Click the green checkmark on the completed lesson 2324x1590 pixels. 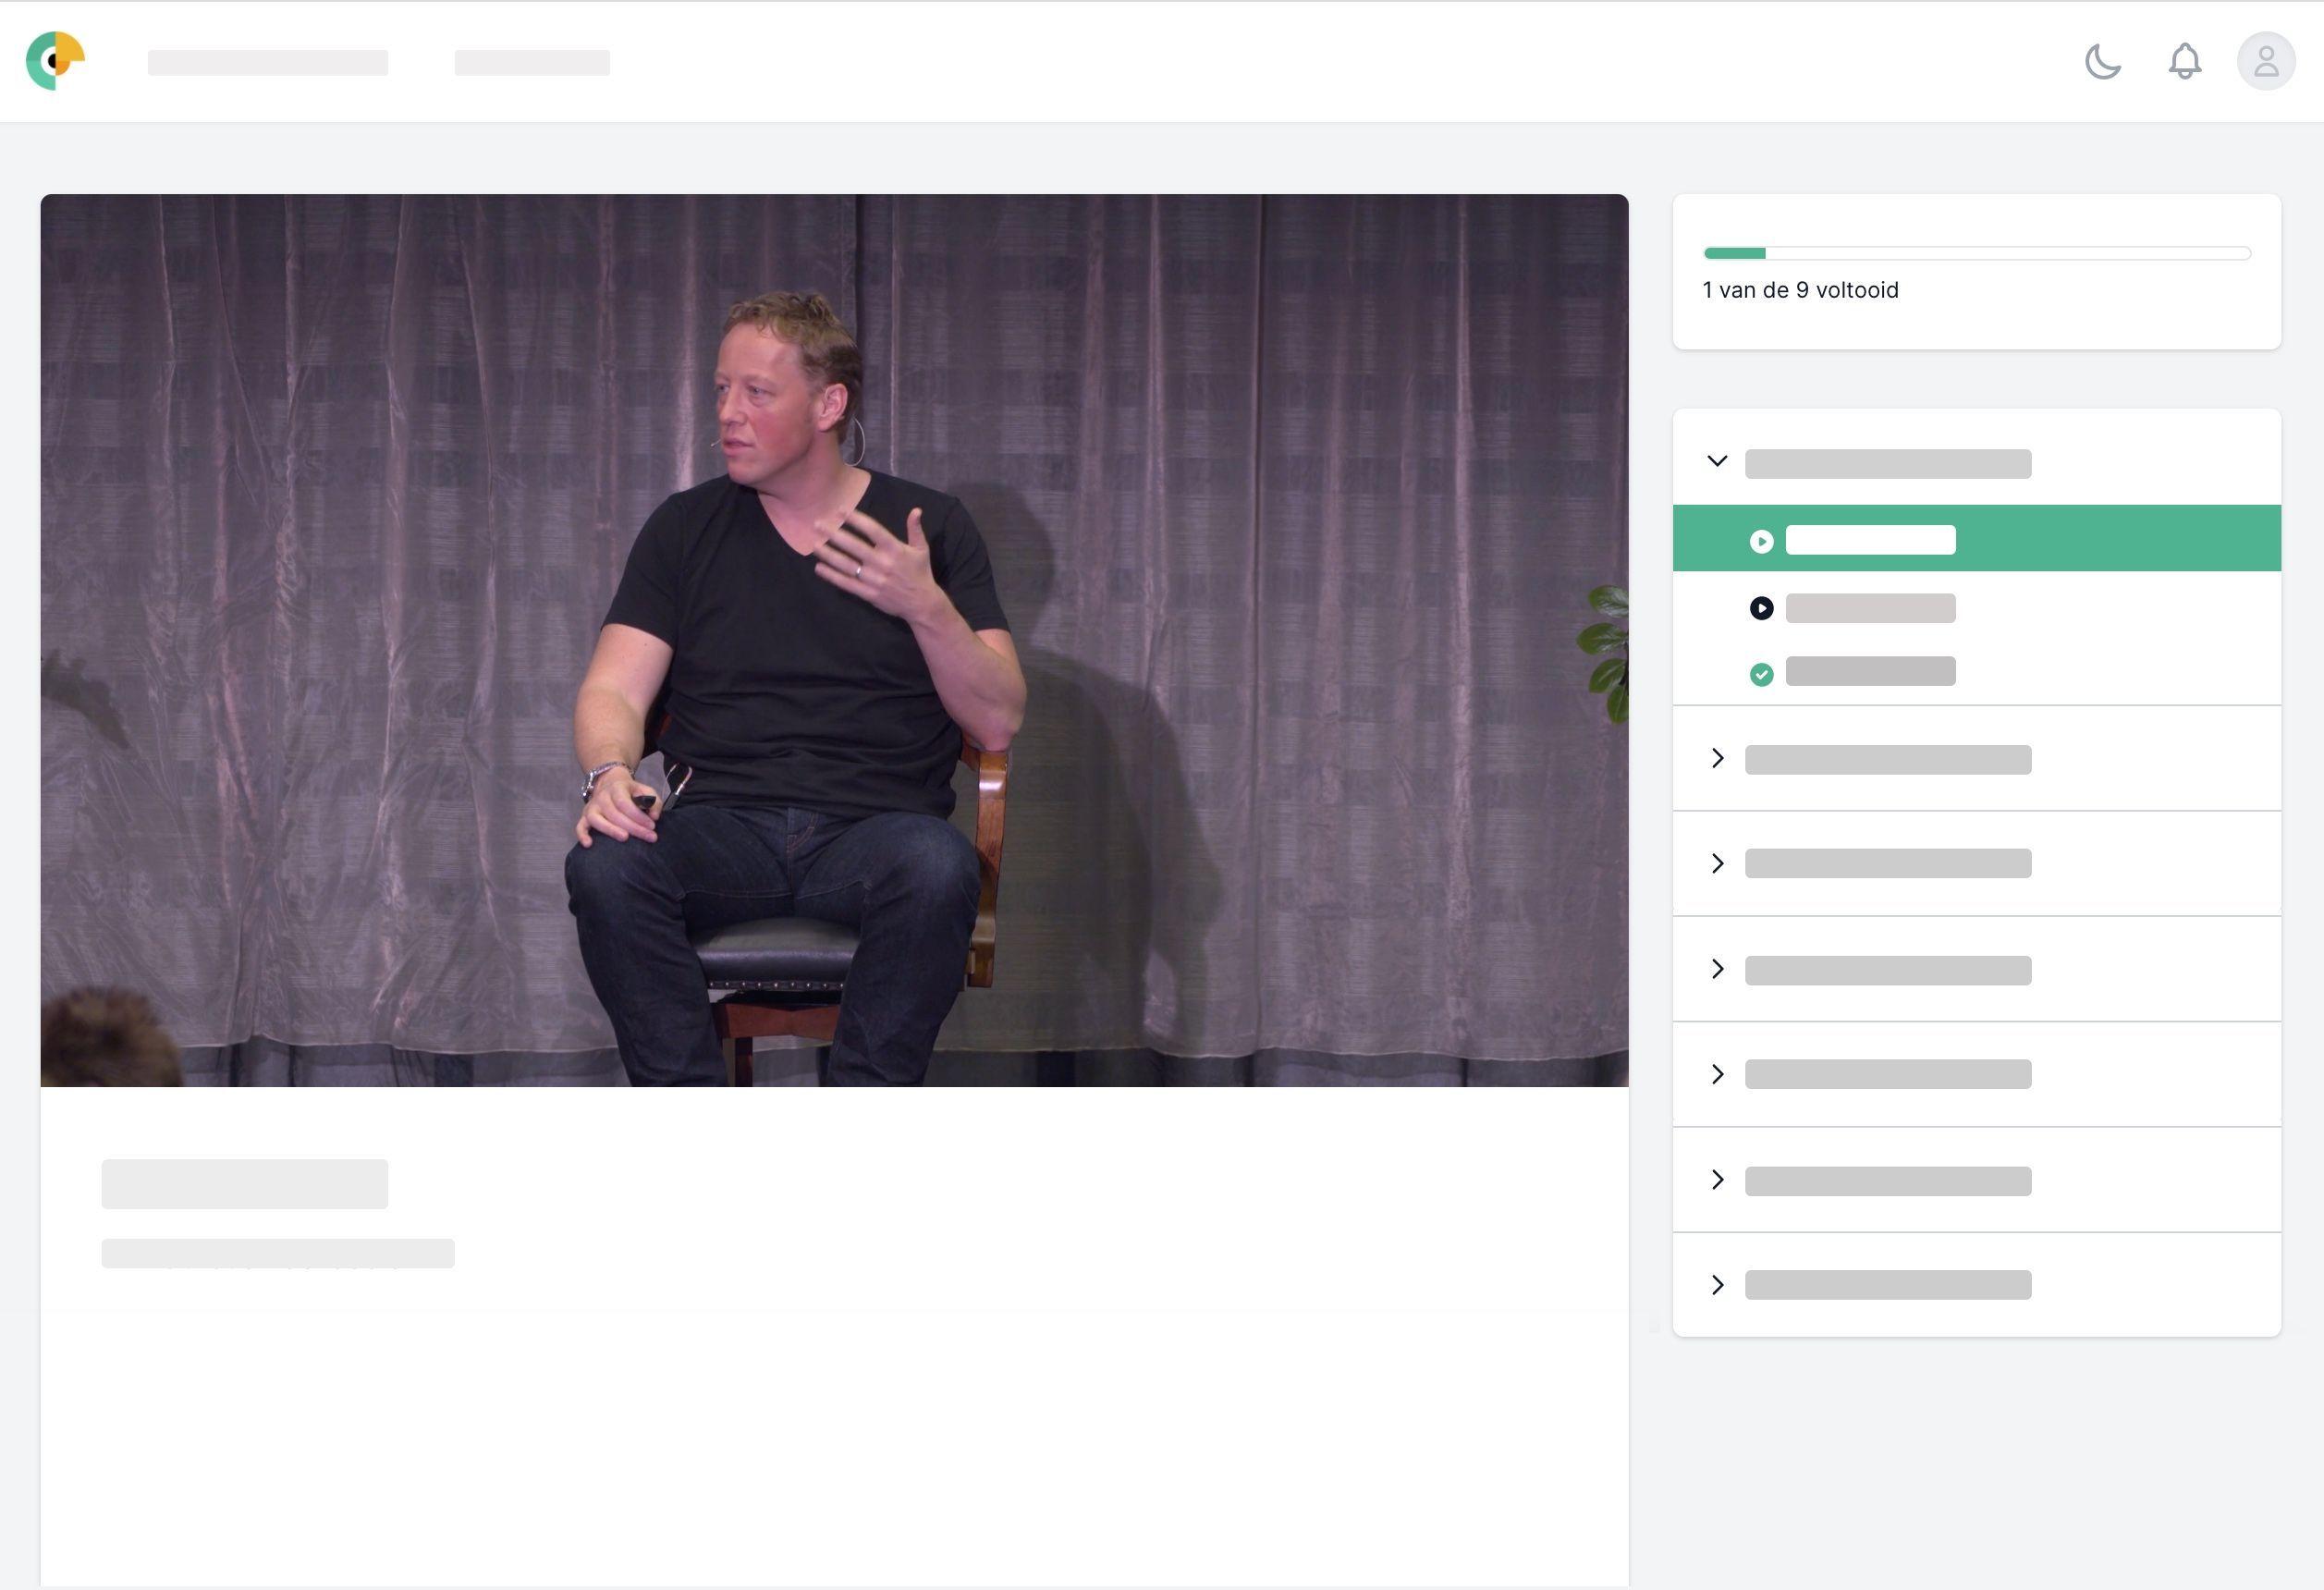(1761, 675)
